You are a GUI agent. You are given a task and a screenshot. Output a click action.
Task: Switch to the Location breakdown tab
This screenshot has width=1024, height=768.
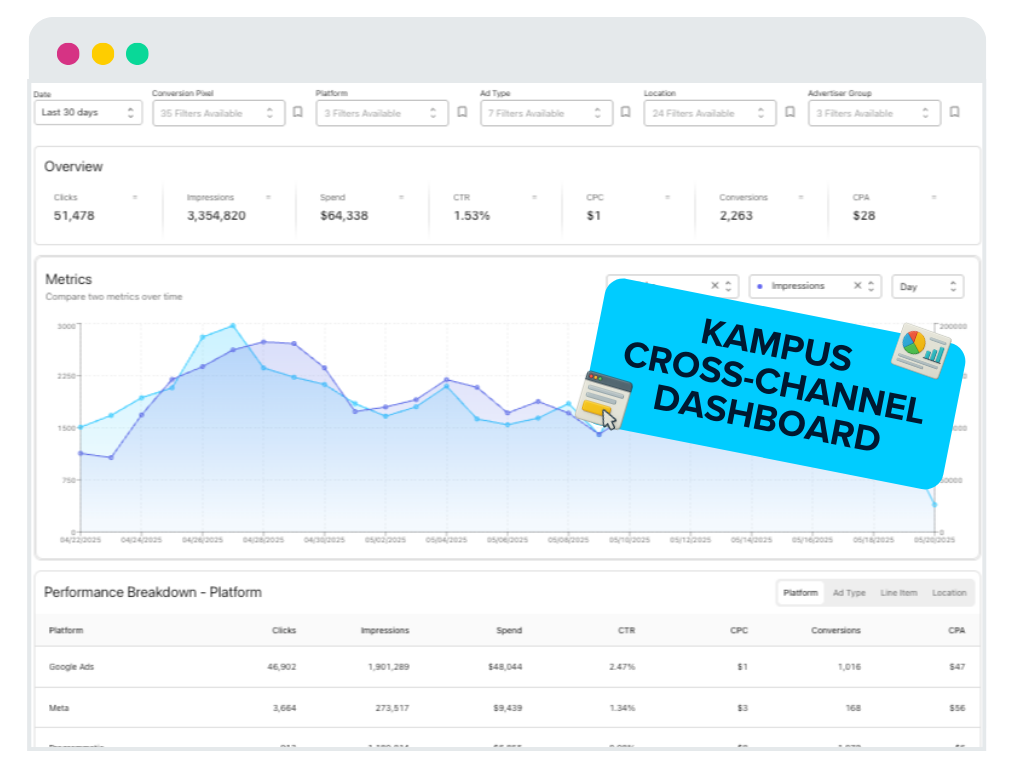click(x=949, y=593)
